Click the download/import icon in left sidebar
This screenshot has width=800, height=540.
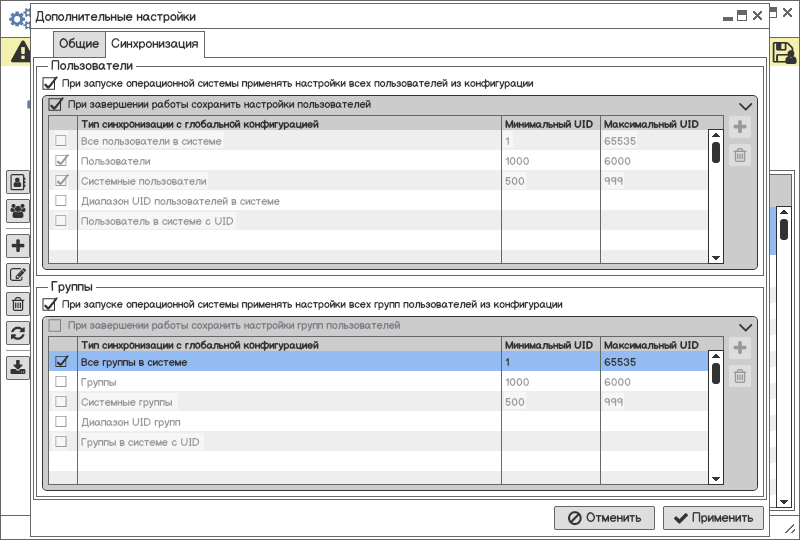coord(18,367)
